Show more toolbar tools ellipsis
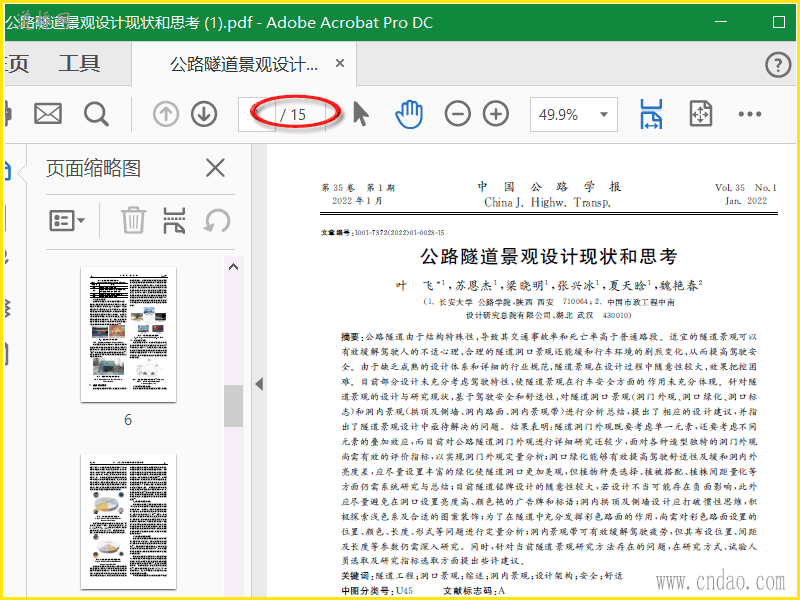800x600 pixels. [x=749, y=114]
